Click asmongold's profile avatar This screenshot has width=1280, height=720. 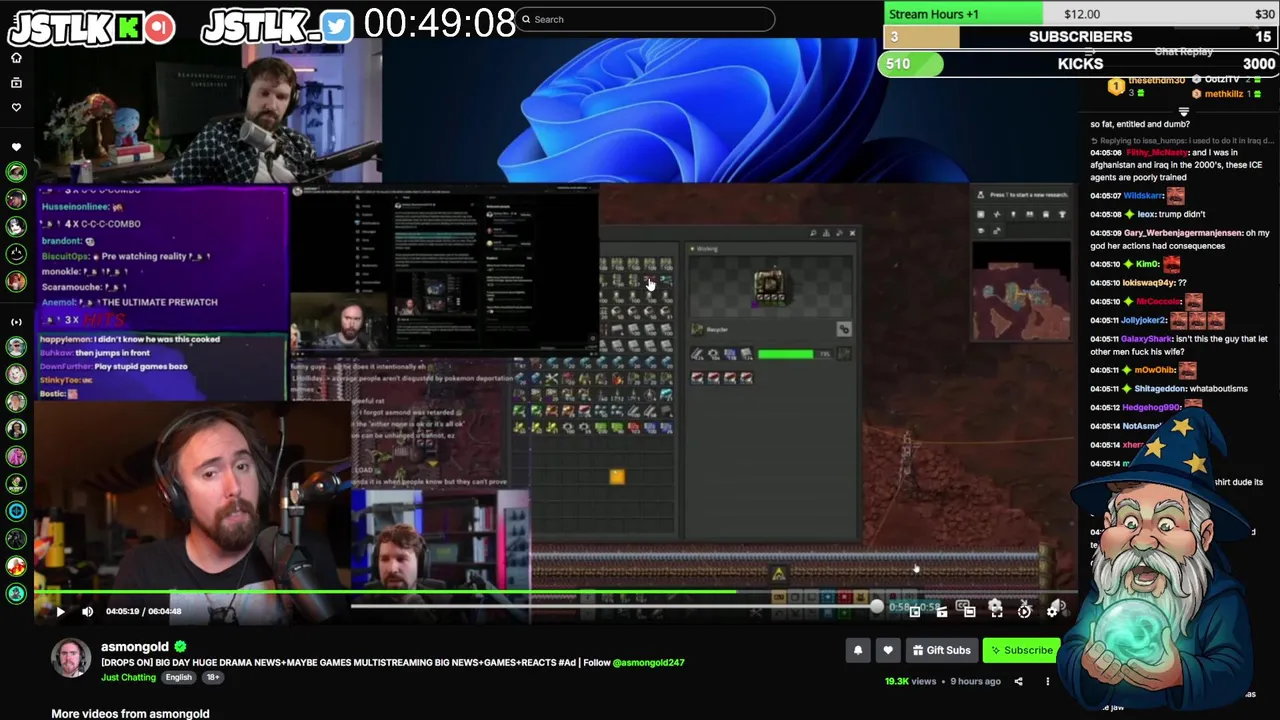tap(71, 659)
